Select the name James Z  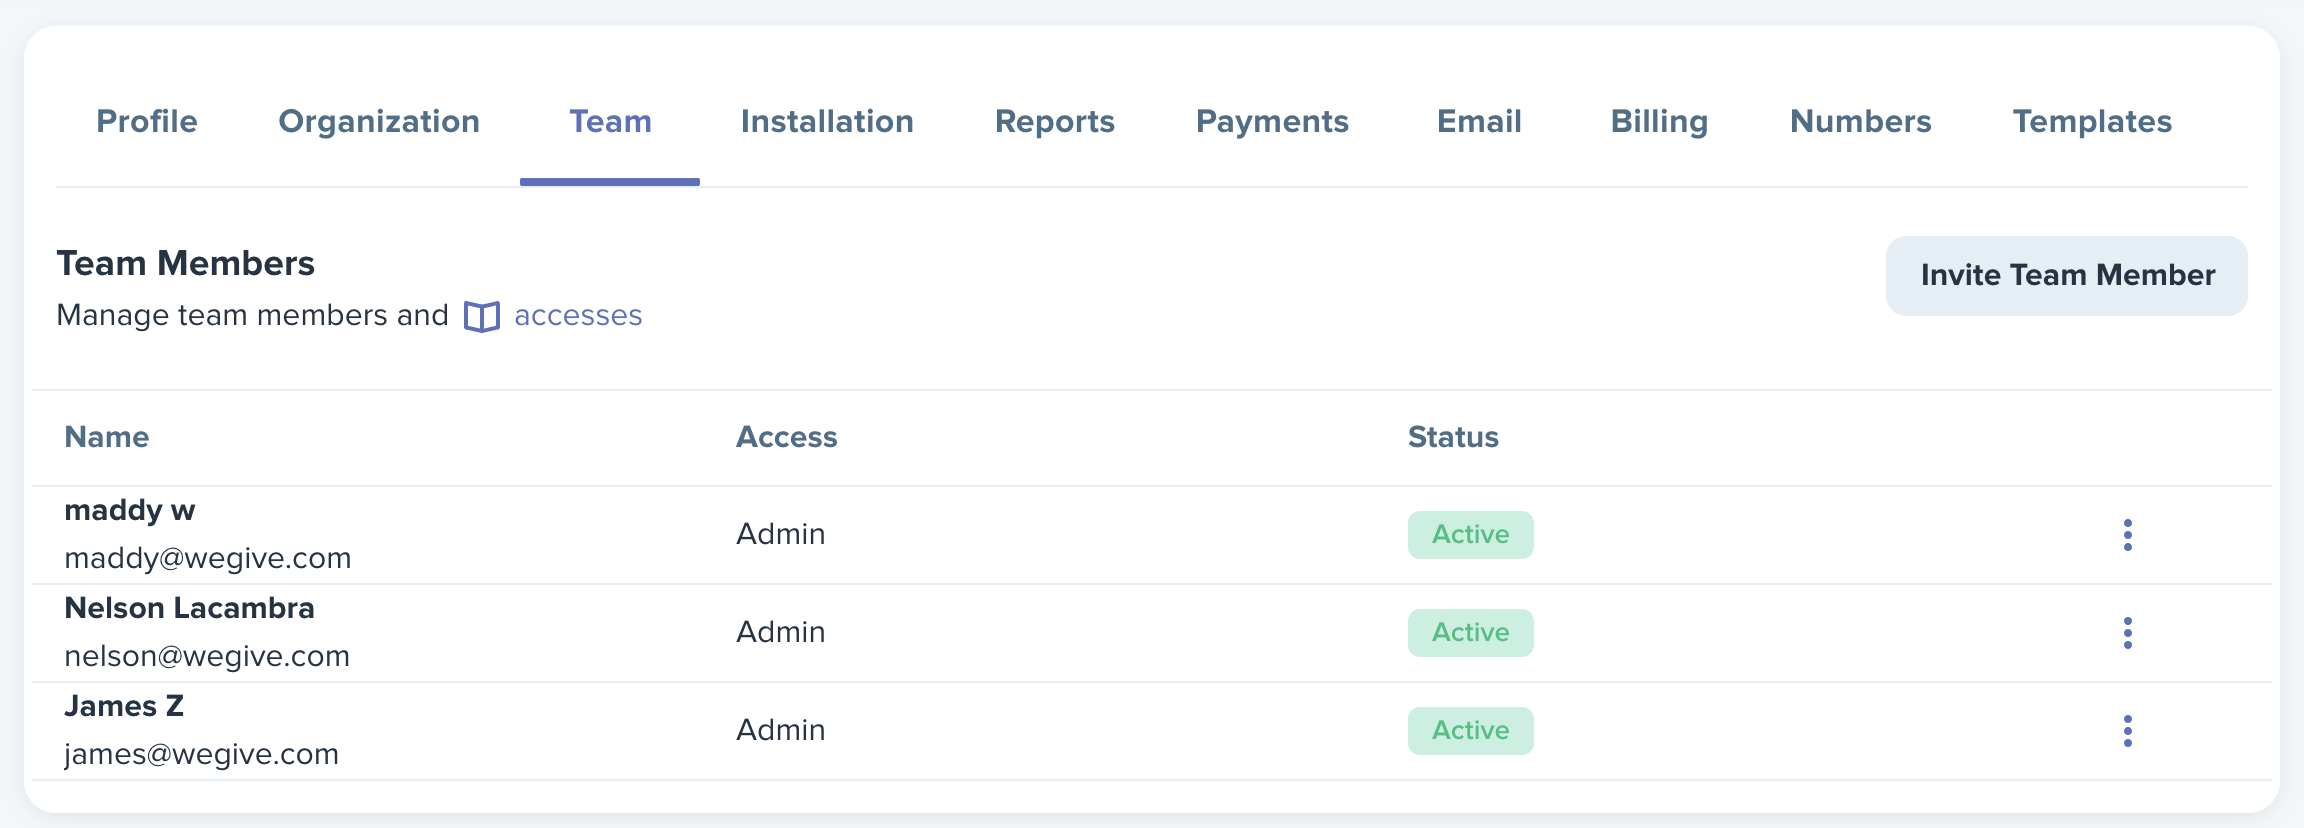(124, 706)
